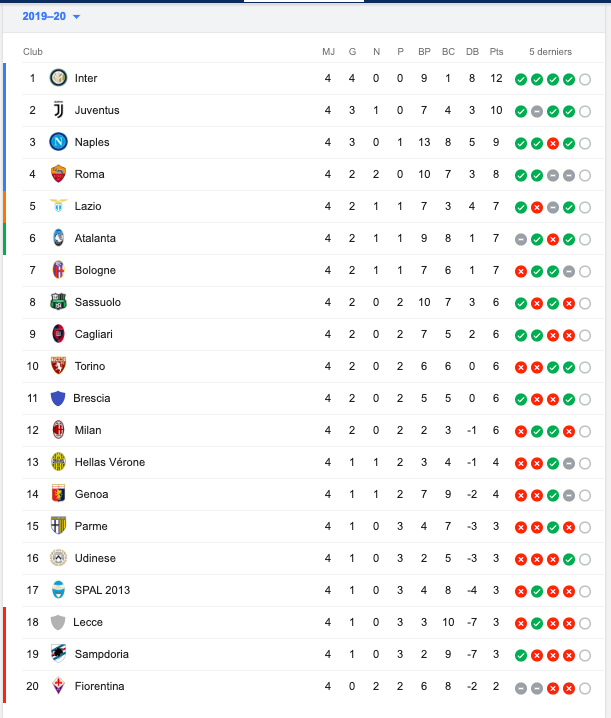611x718 pixels.
Task: Open the Atalanta team link
Action: 95,238
